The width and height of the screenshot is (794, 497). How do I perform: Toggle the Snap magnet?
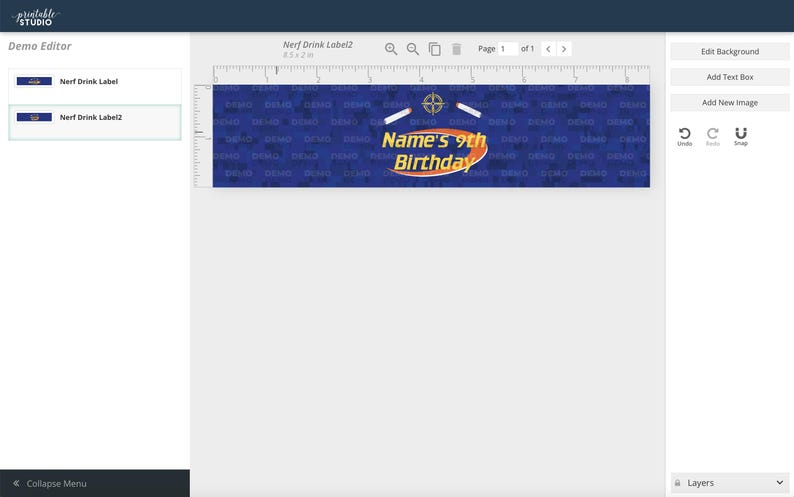click(741, 137)
